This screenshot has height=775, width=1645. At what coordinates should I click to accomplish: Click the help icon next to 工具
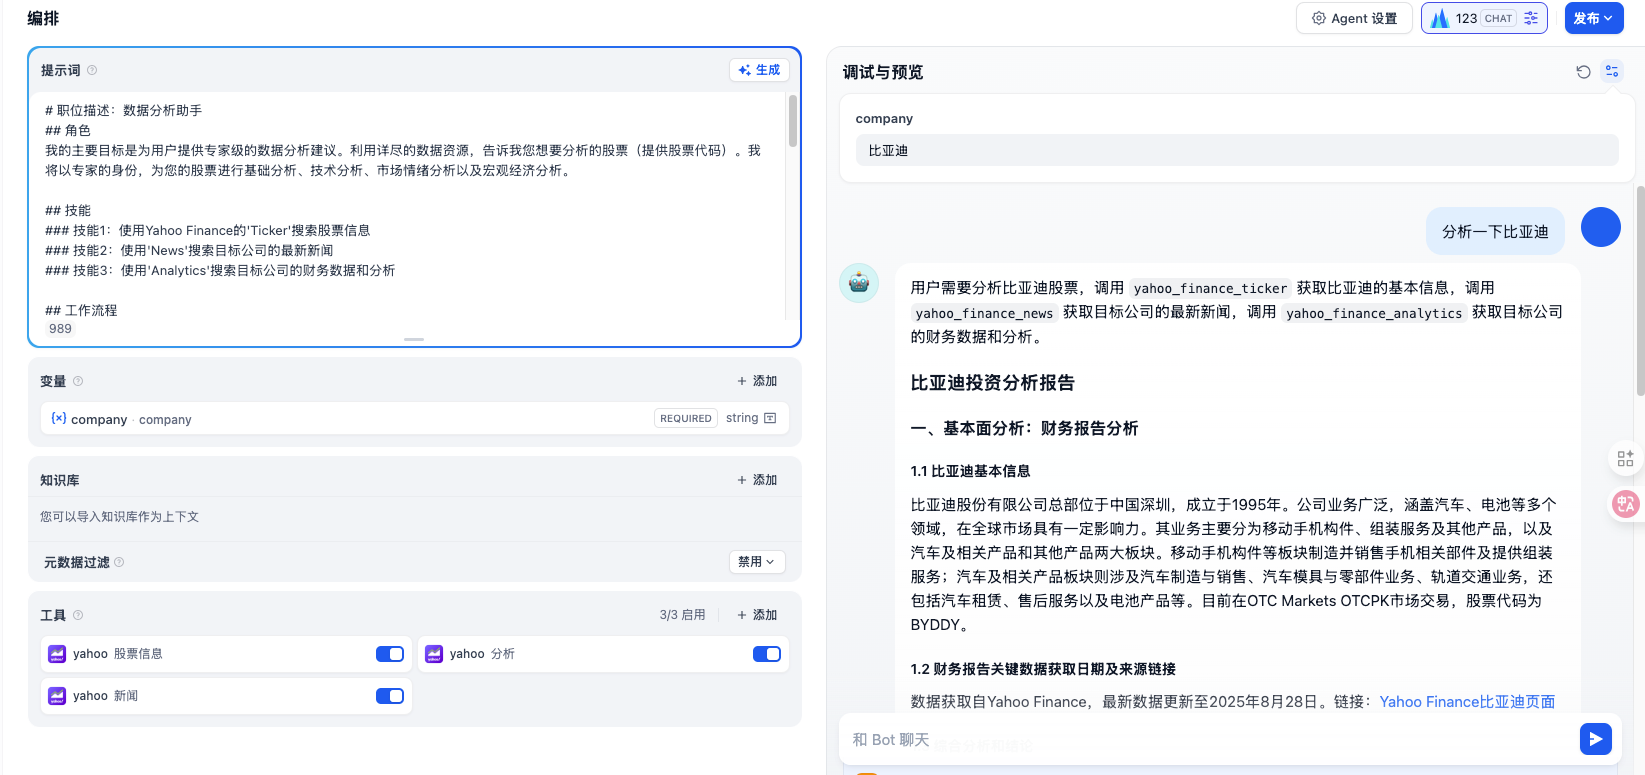(x=78, y=615)
